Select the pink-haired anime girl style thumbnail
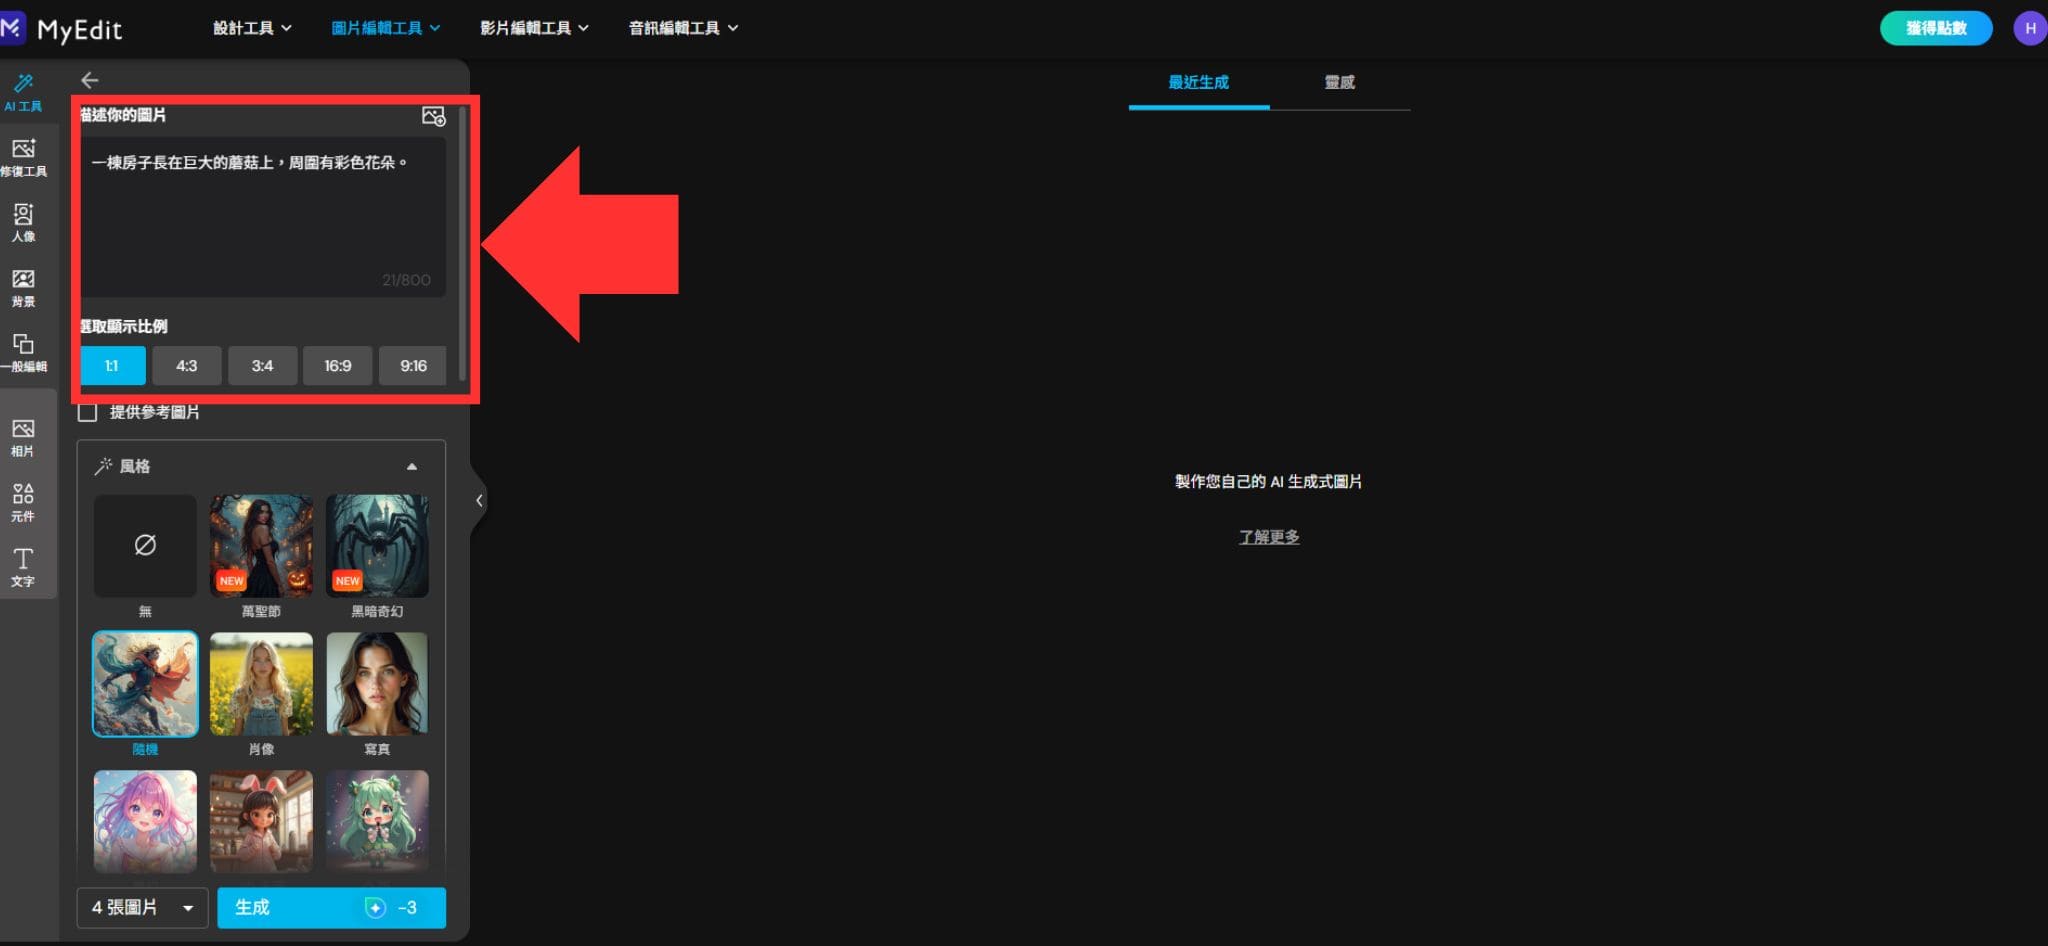 145,822
